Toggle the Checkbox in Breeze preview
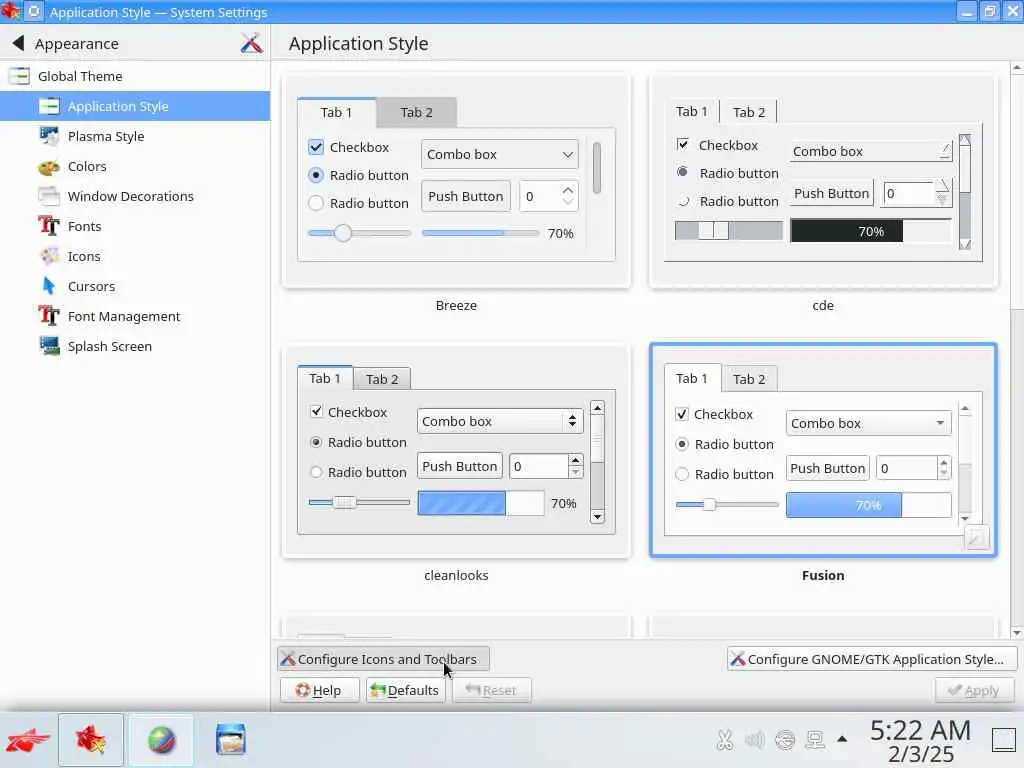 316,147
